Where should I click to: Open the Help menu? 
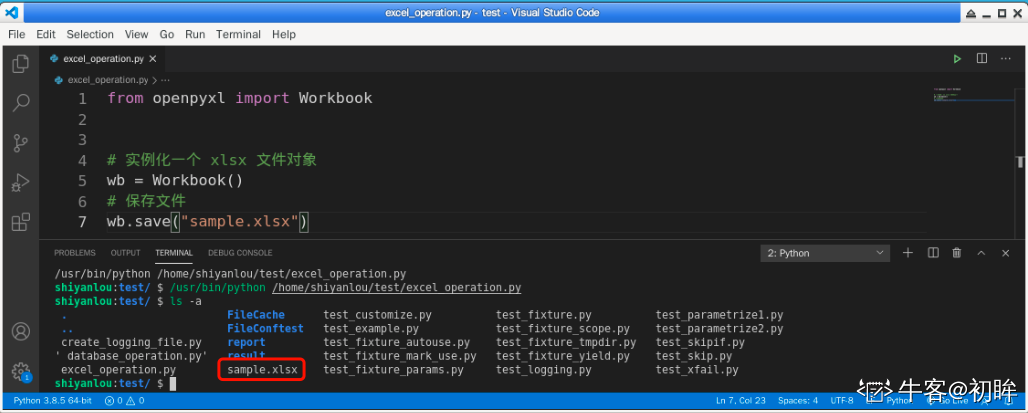pyautogui.click(x=284, y=34)
